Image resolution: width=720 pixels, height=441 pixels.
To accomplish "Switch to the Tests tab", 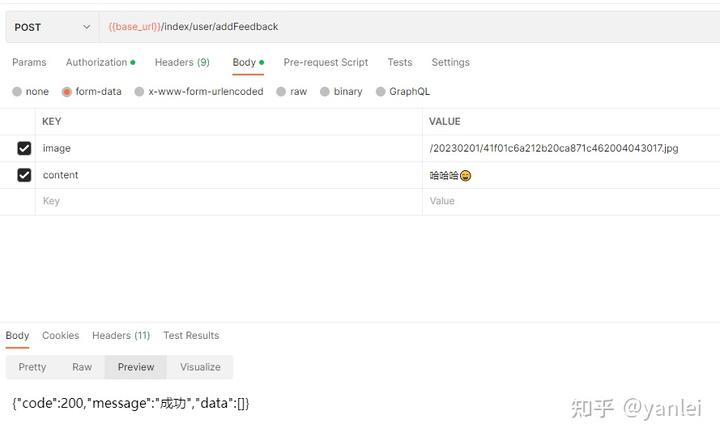I will (x=399, y=62).
